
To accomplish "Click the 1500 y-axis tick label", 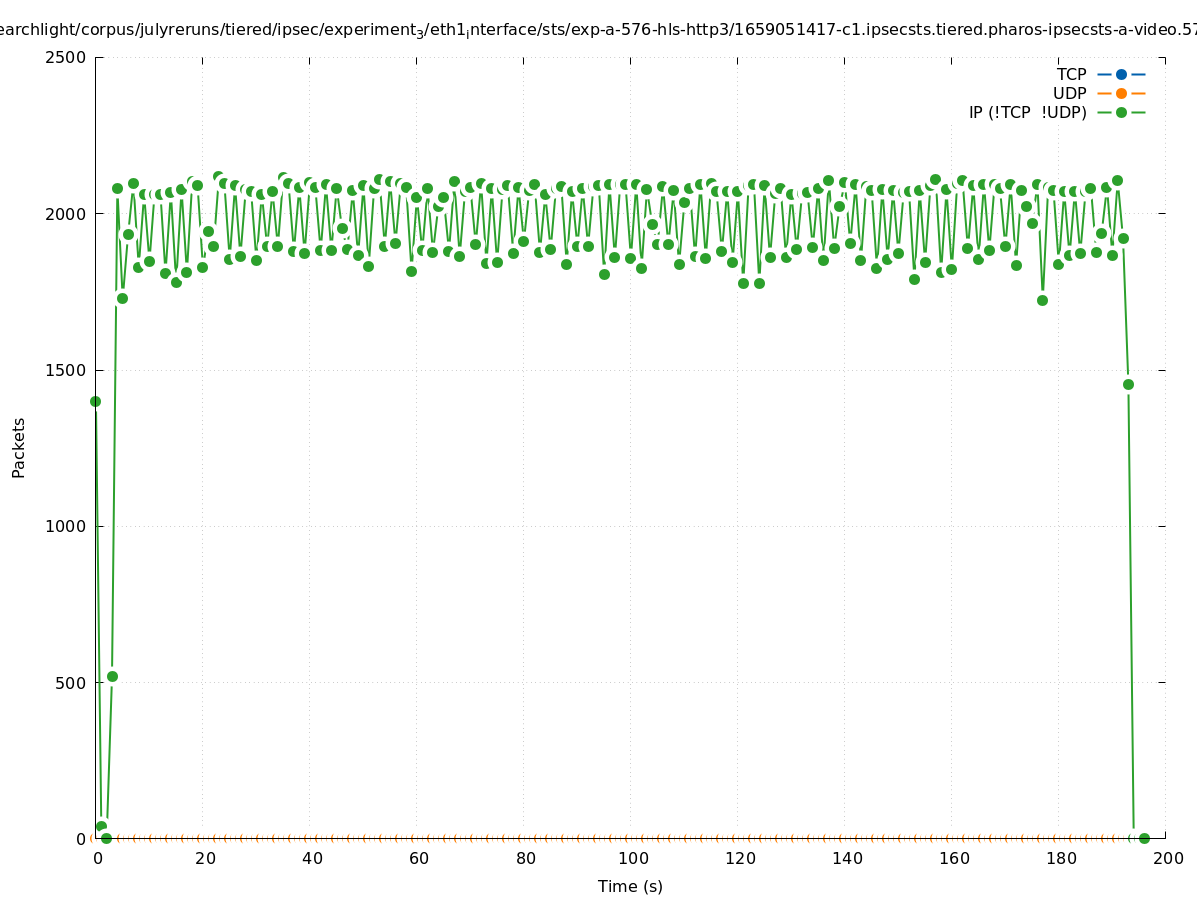I will (66, 370).
